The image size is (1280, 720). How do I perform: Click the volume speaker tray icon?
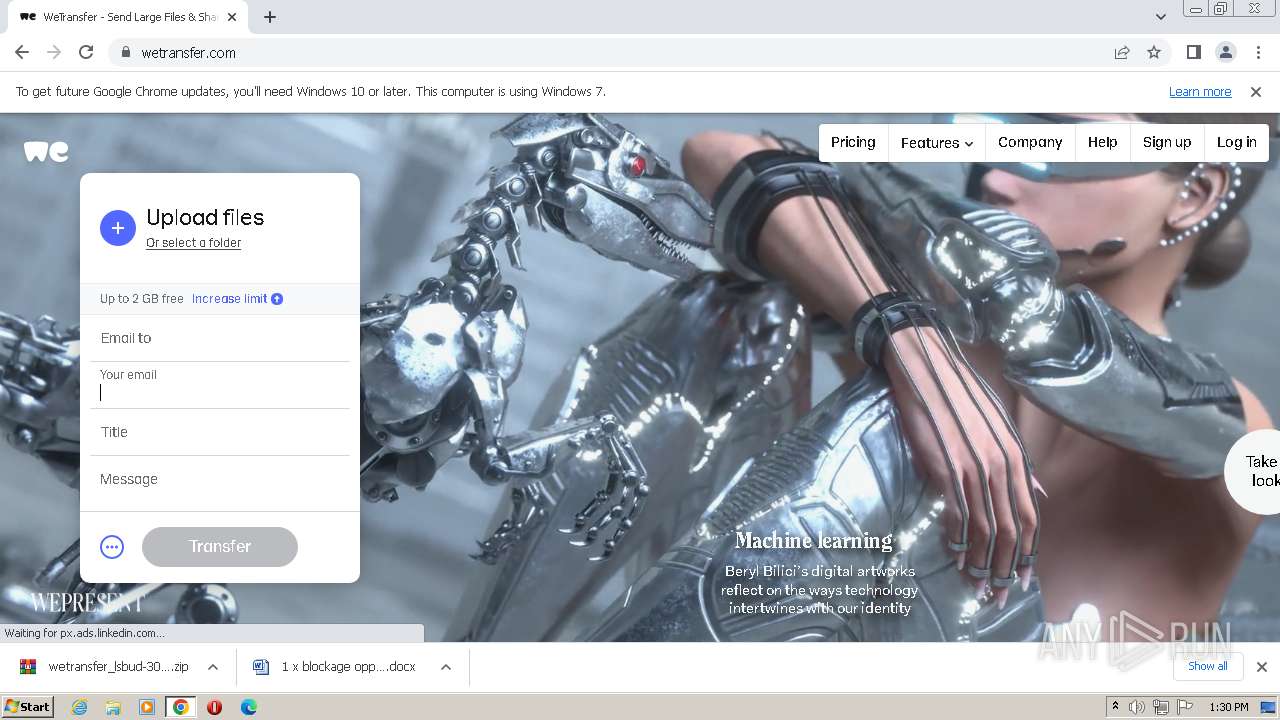(x=1137, y=707)
